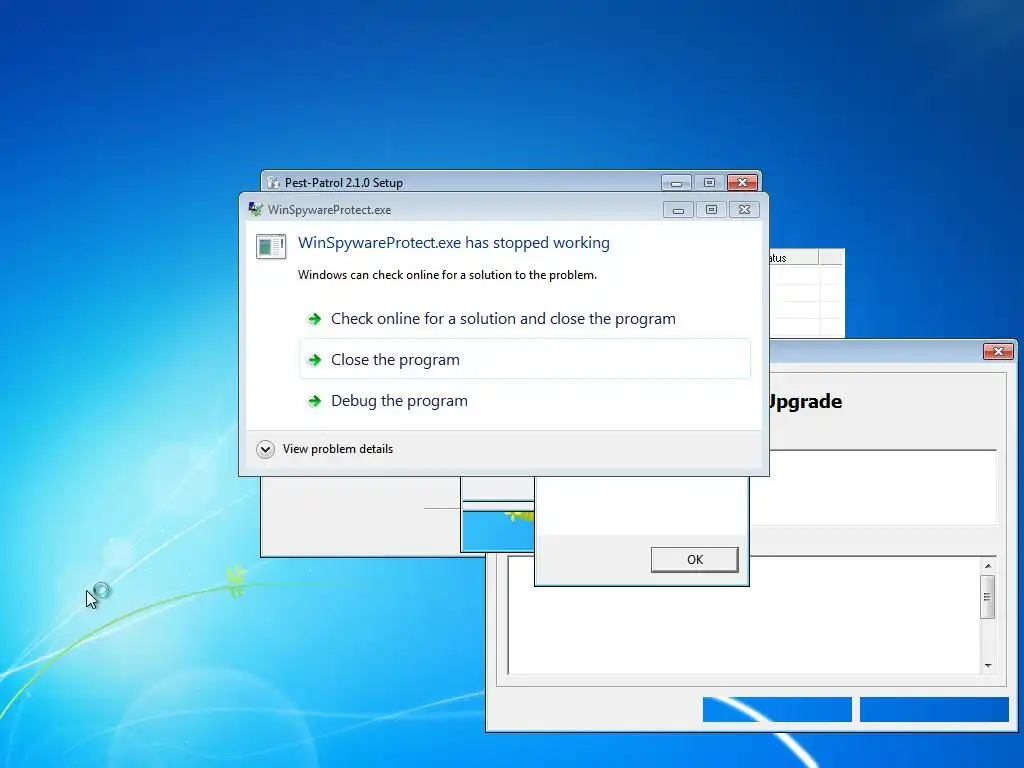Minimize the WinSpywareProtect.exe dialog
Viewport: 1024px width, 768px height.
(x=678, y=210)
